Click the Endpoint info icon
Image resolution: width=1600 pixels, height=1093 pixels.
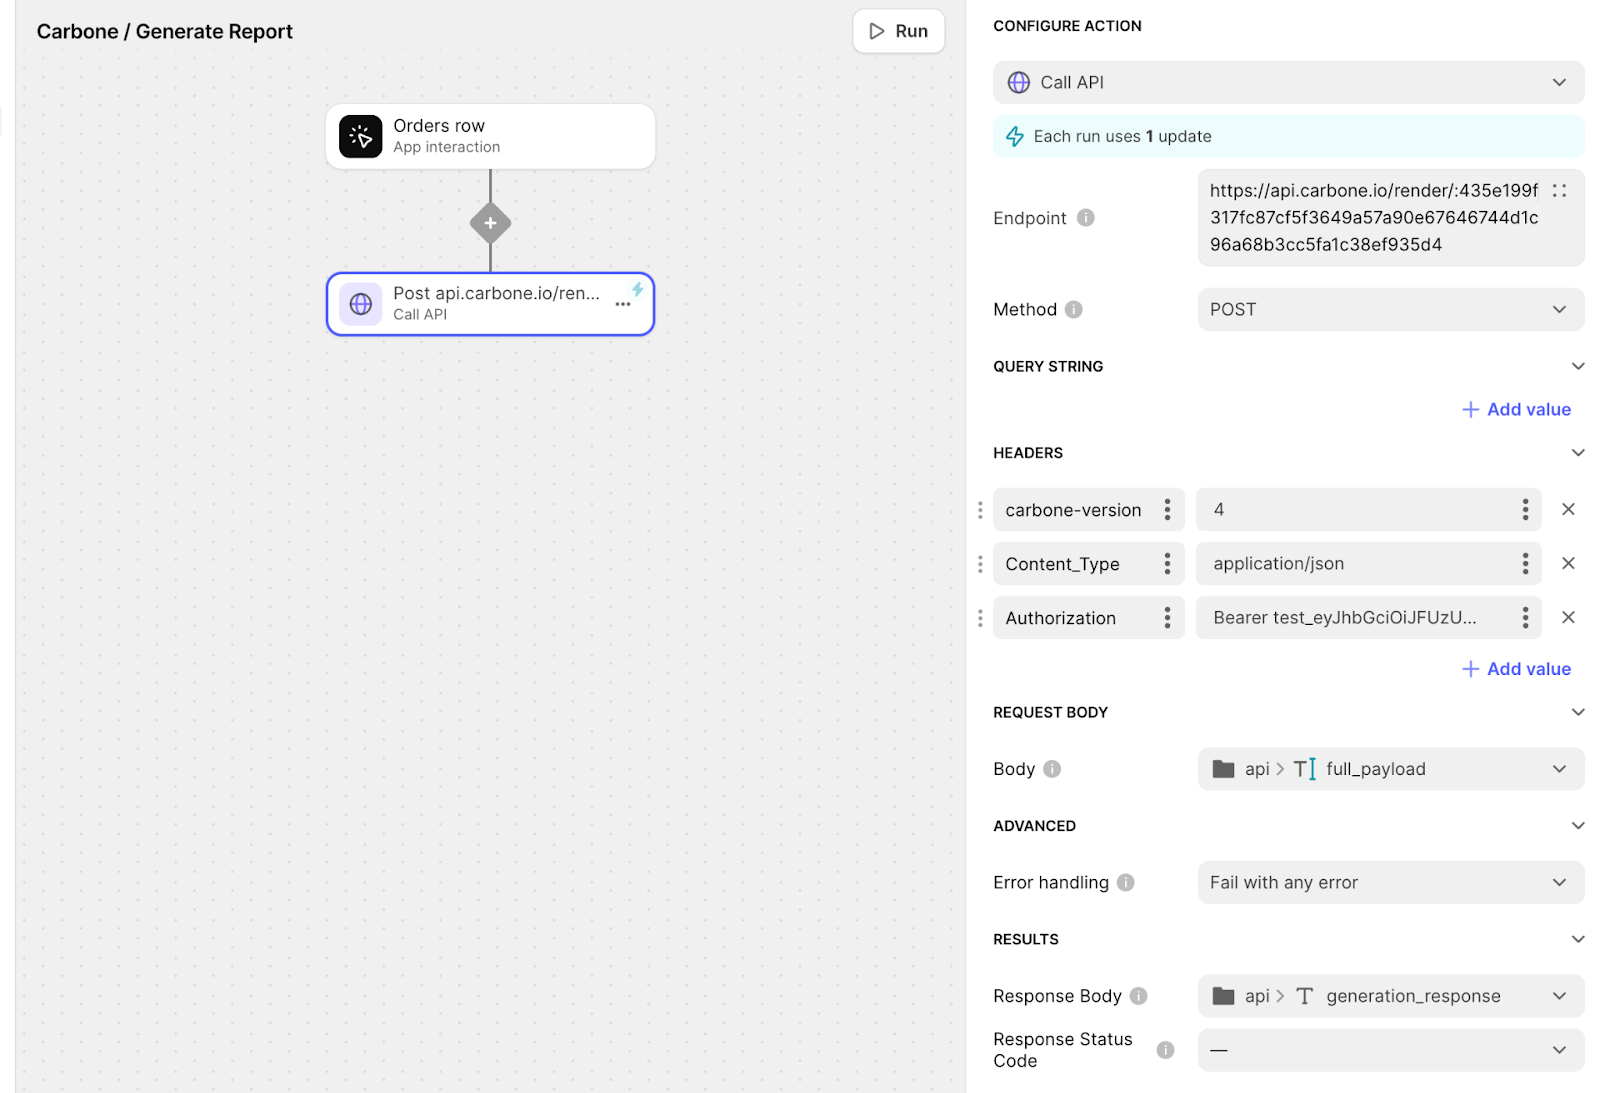click(x=1086, y=218)
